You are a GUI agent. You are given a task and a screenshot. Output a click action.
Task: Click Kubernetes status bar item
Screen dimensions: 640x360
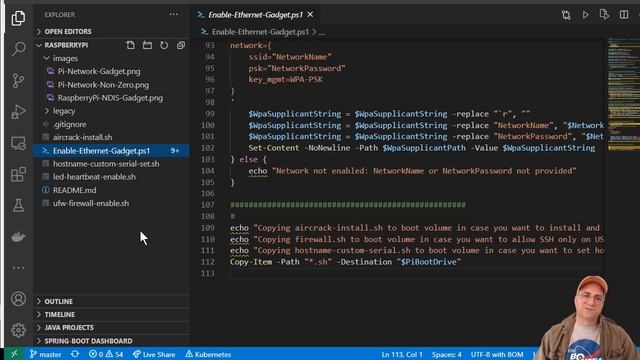point(208,354)
